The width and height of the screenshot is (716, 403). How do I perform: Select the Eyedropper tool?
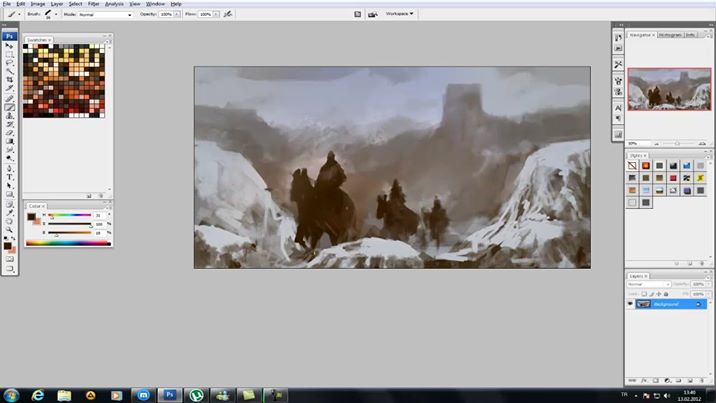[x=10, y=213]
